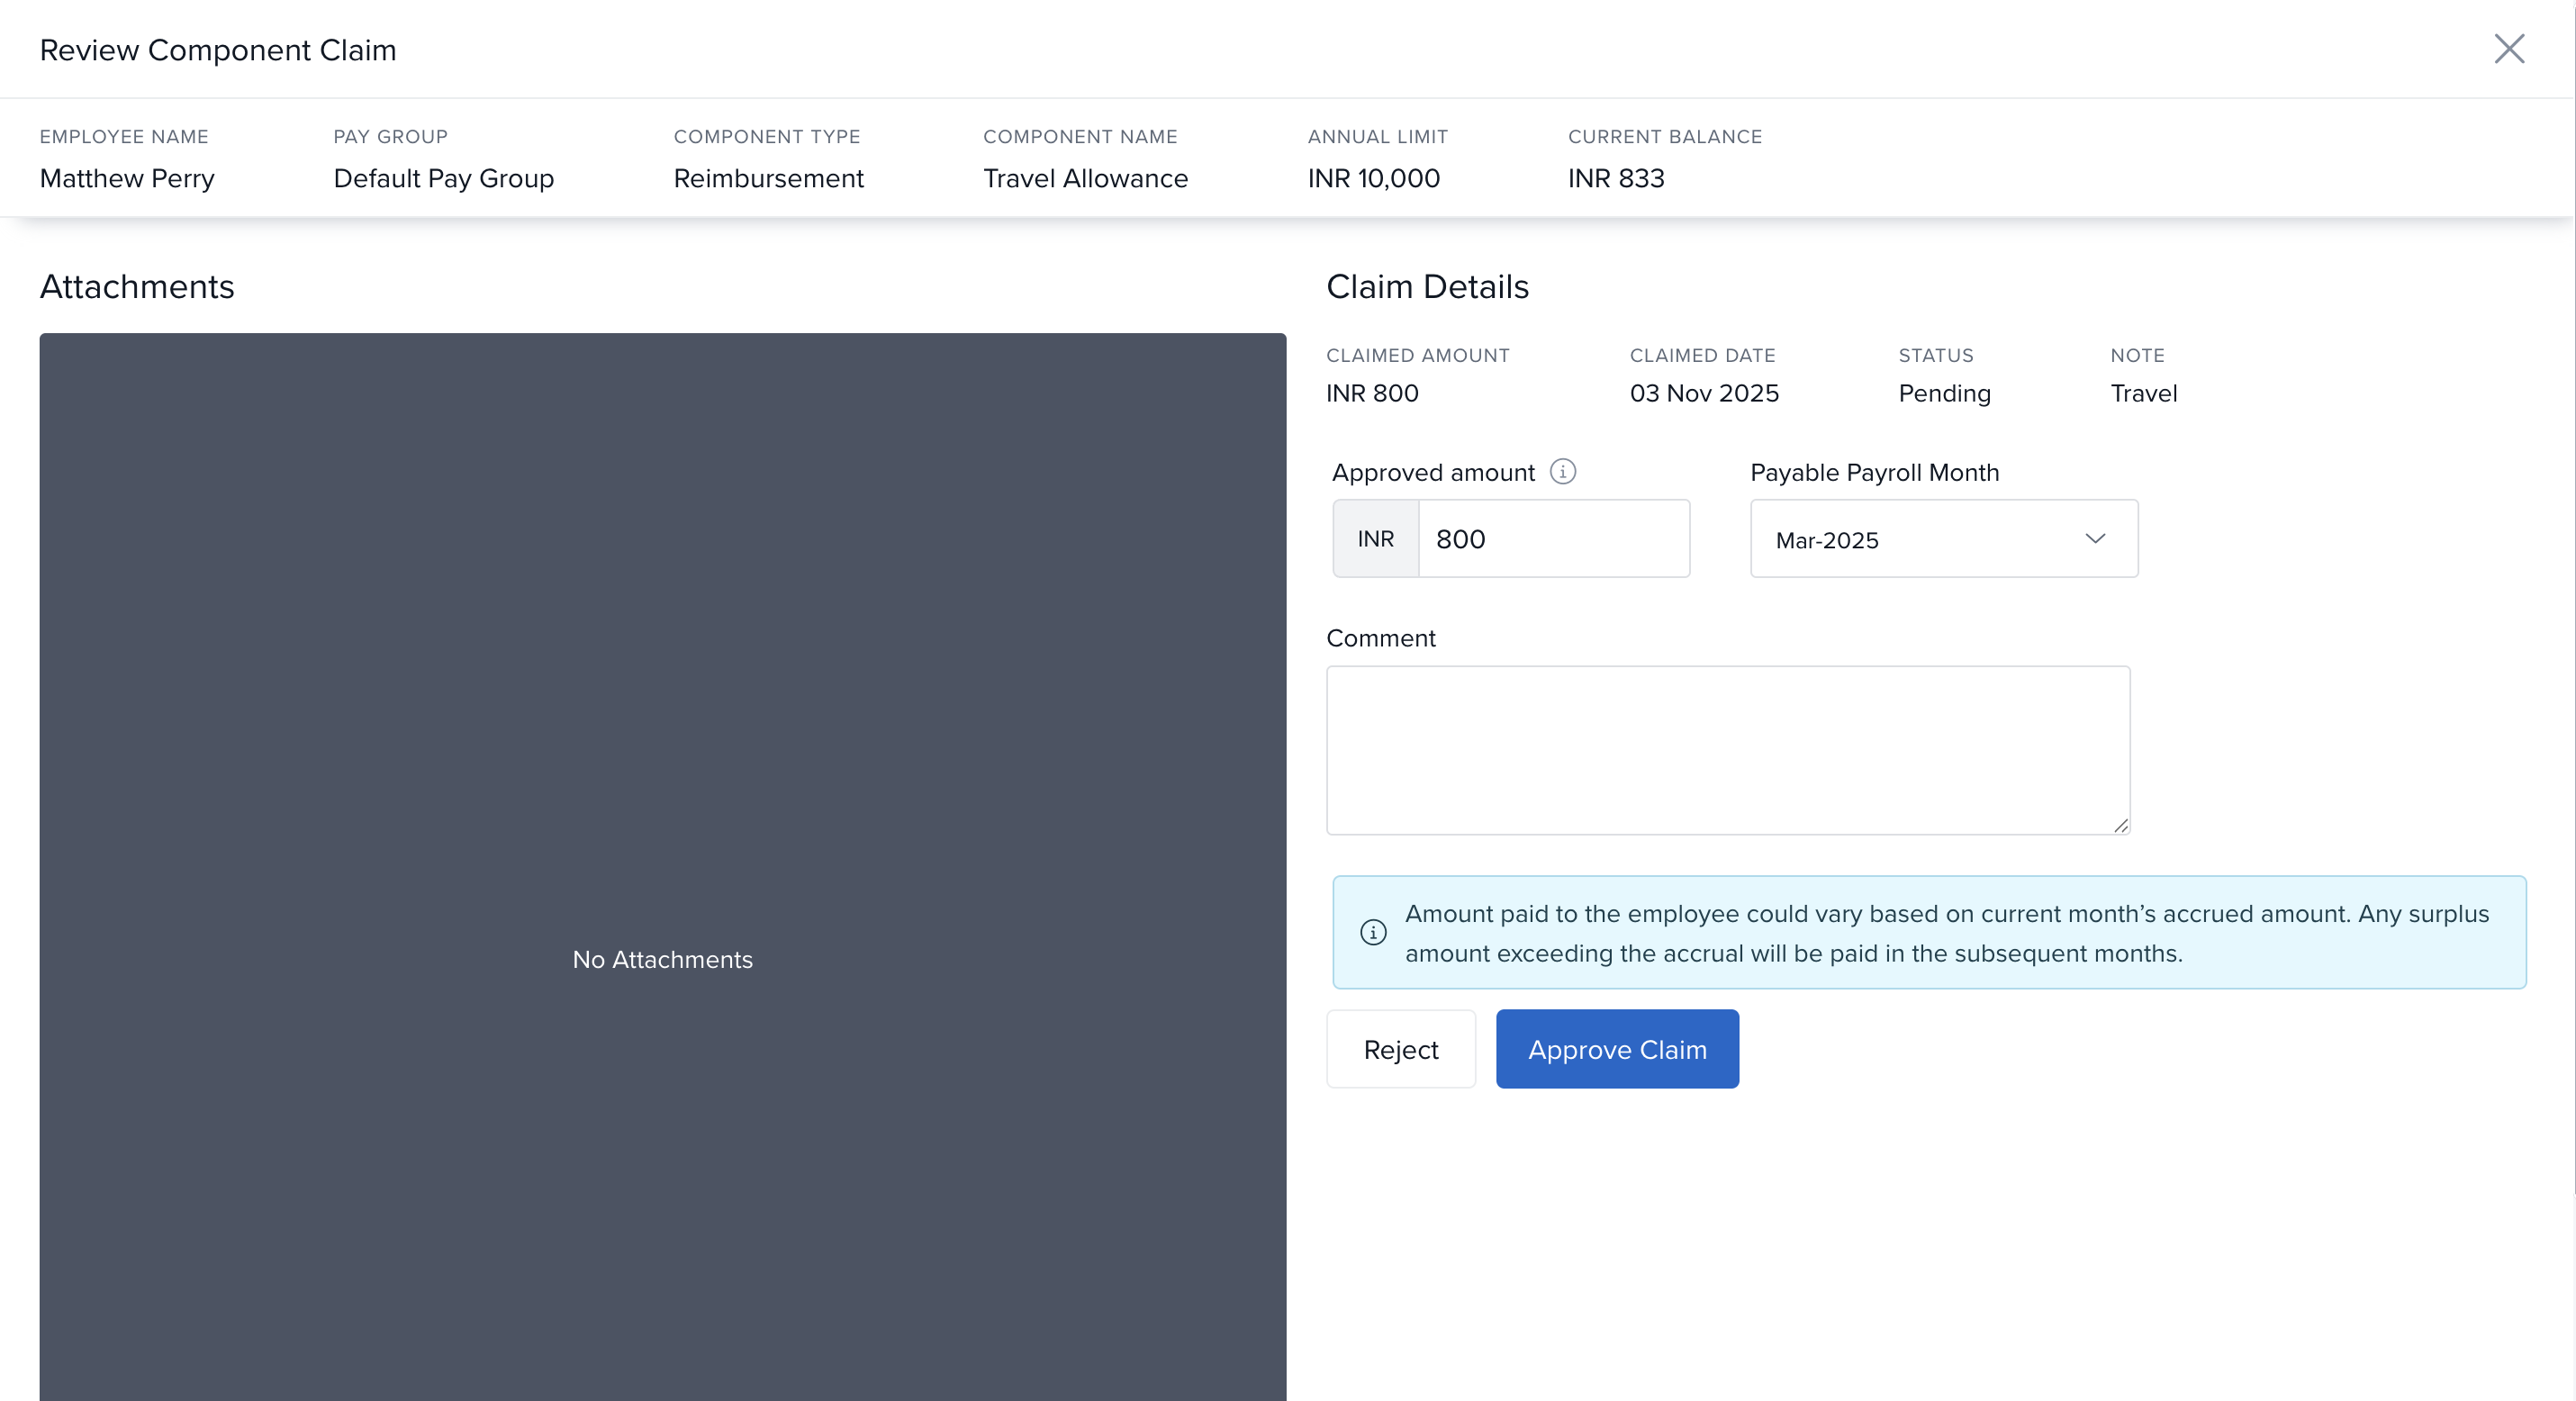2576x1401 pixels.
Task: Click the chevron arrow beside Mar-2025
Action: point(2095,539)
